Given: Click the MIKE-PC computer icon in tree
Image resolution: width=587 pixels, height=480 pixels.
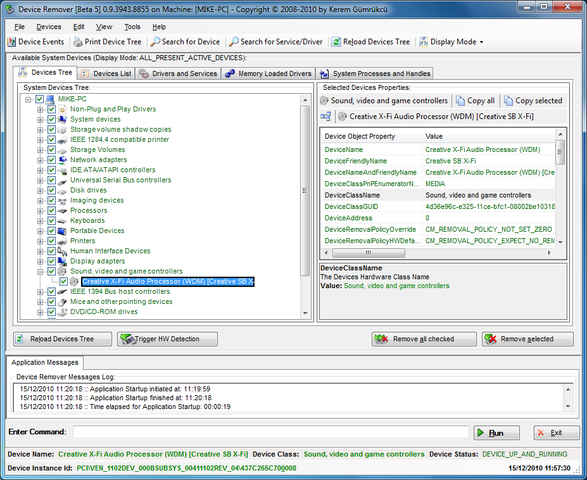Looking at the screenshot, I should [x=51, y=99].
